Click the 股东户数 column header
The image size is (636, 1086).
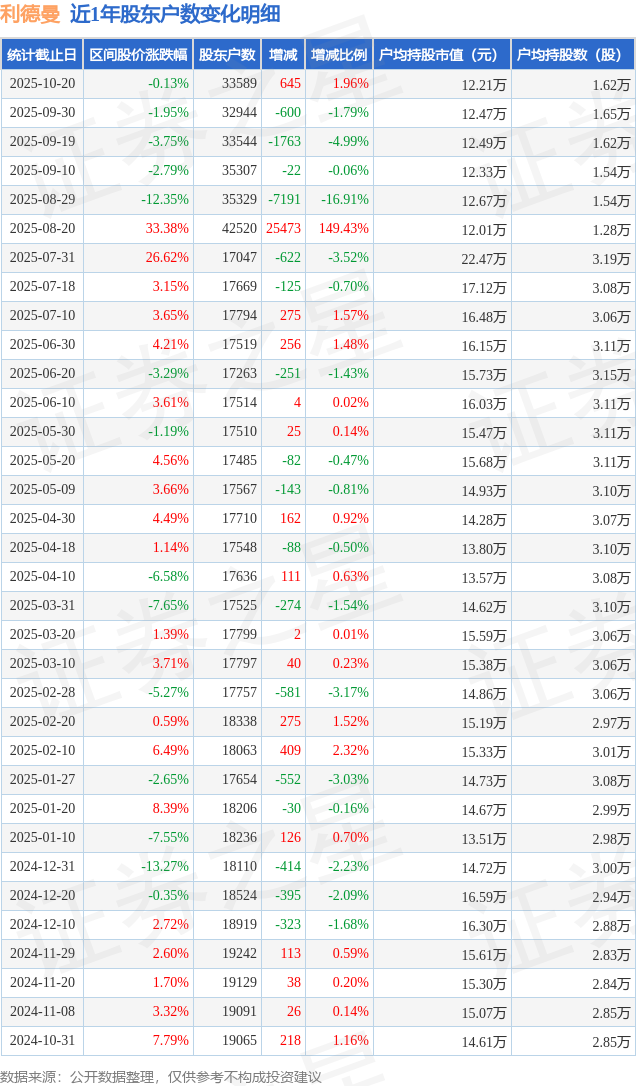click(227, 55)
